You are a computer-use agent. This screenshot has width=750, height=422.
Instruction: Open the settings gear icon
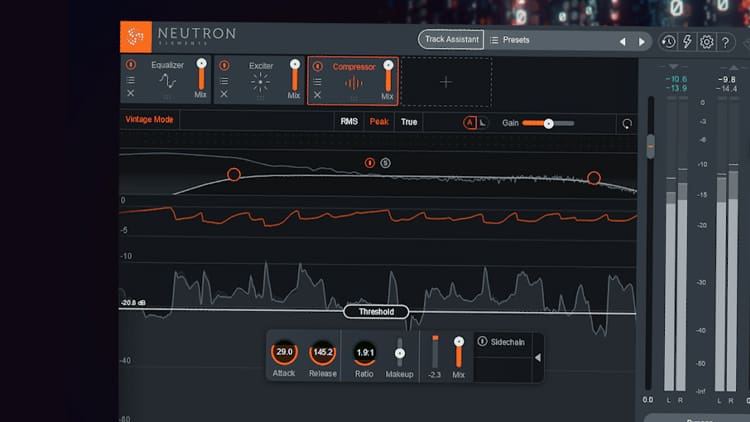pyautogui.click(x=707, y=41)
